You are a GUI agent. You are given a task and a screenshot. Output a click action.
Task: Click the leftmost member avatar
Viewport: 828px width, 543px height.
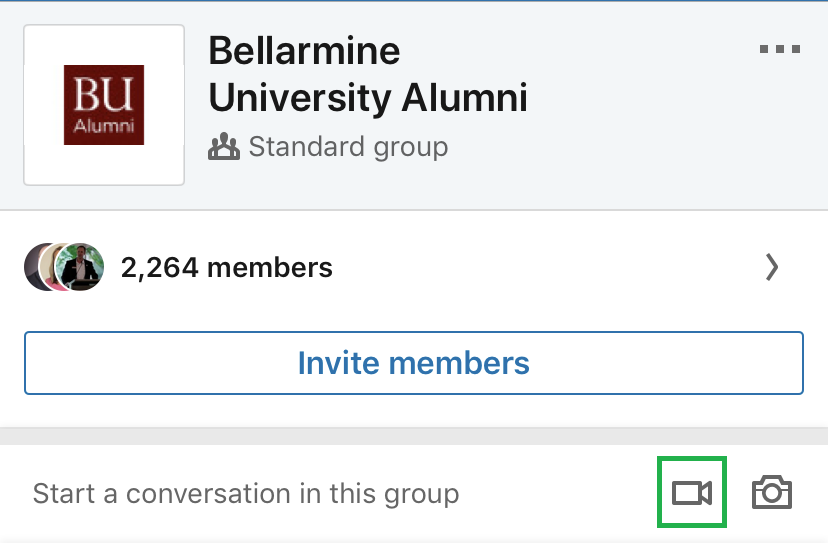tap(38, 266)
